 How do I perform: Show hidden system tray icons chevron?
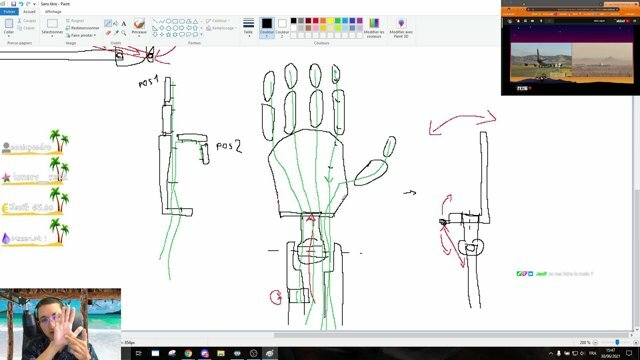click(551, 353)
